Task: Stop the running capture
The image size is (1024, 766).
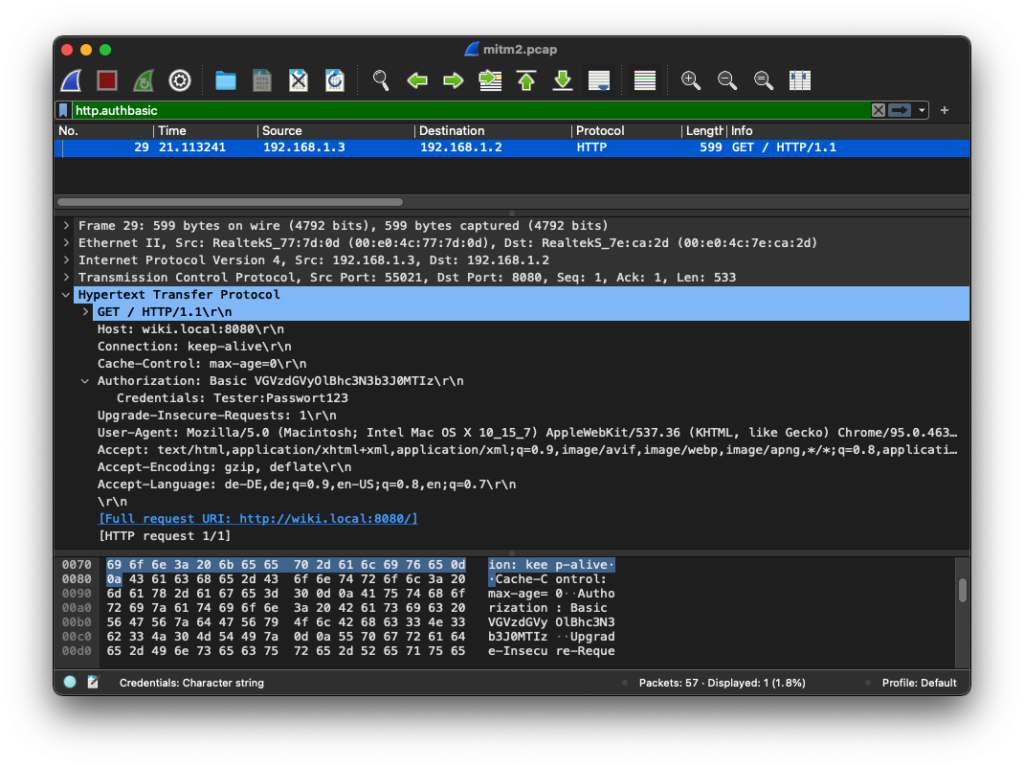Action: (106, 80)
